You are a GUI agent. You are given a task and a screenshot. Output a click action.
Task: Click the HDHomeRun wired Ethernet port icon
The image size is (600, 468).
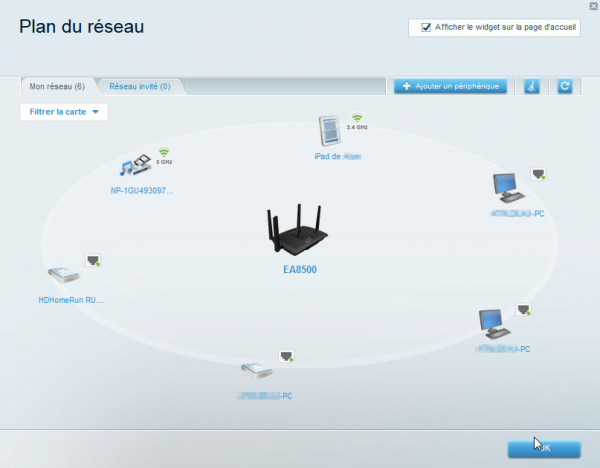(94, 261)
